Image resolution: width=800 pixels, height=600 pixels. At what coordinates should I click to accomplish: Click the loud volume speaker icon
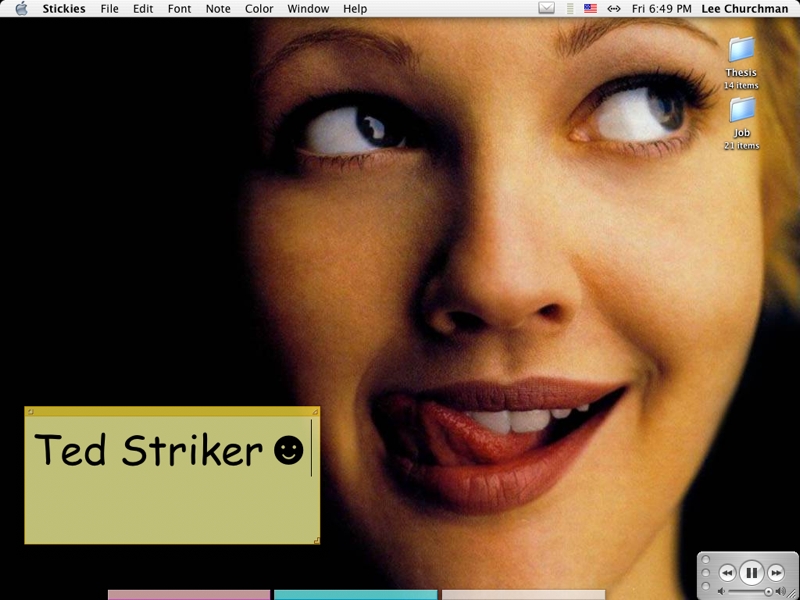pos(780,592)
